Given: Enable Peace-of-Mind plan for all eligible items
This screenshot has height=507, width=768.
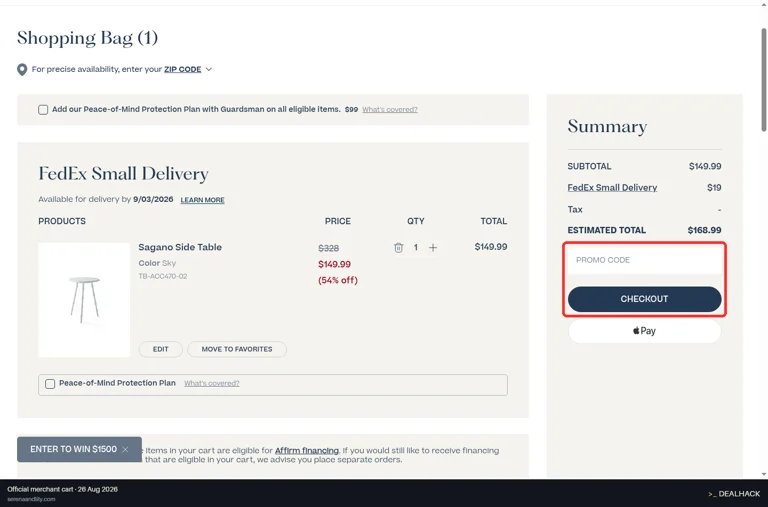Looking at the screenshot, I should (43, 110).
